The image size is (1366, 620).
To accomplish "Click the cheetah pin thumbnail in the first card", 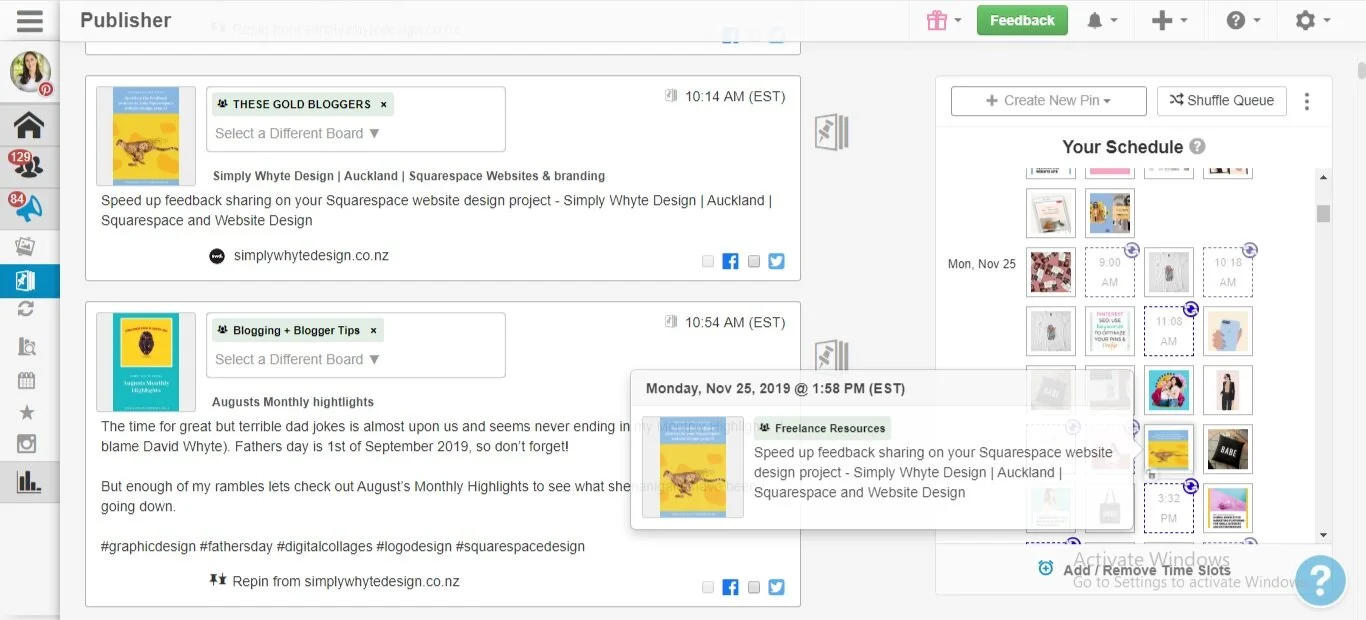I will tap(146, 136).
